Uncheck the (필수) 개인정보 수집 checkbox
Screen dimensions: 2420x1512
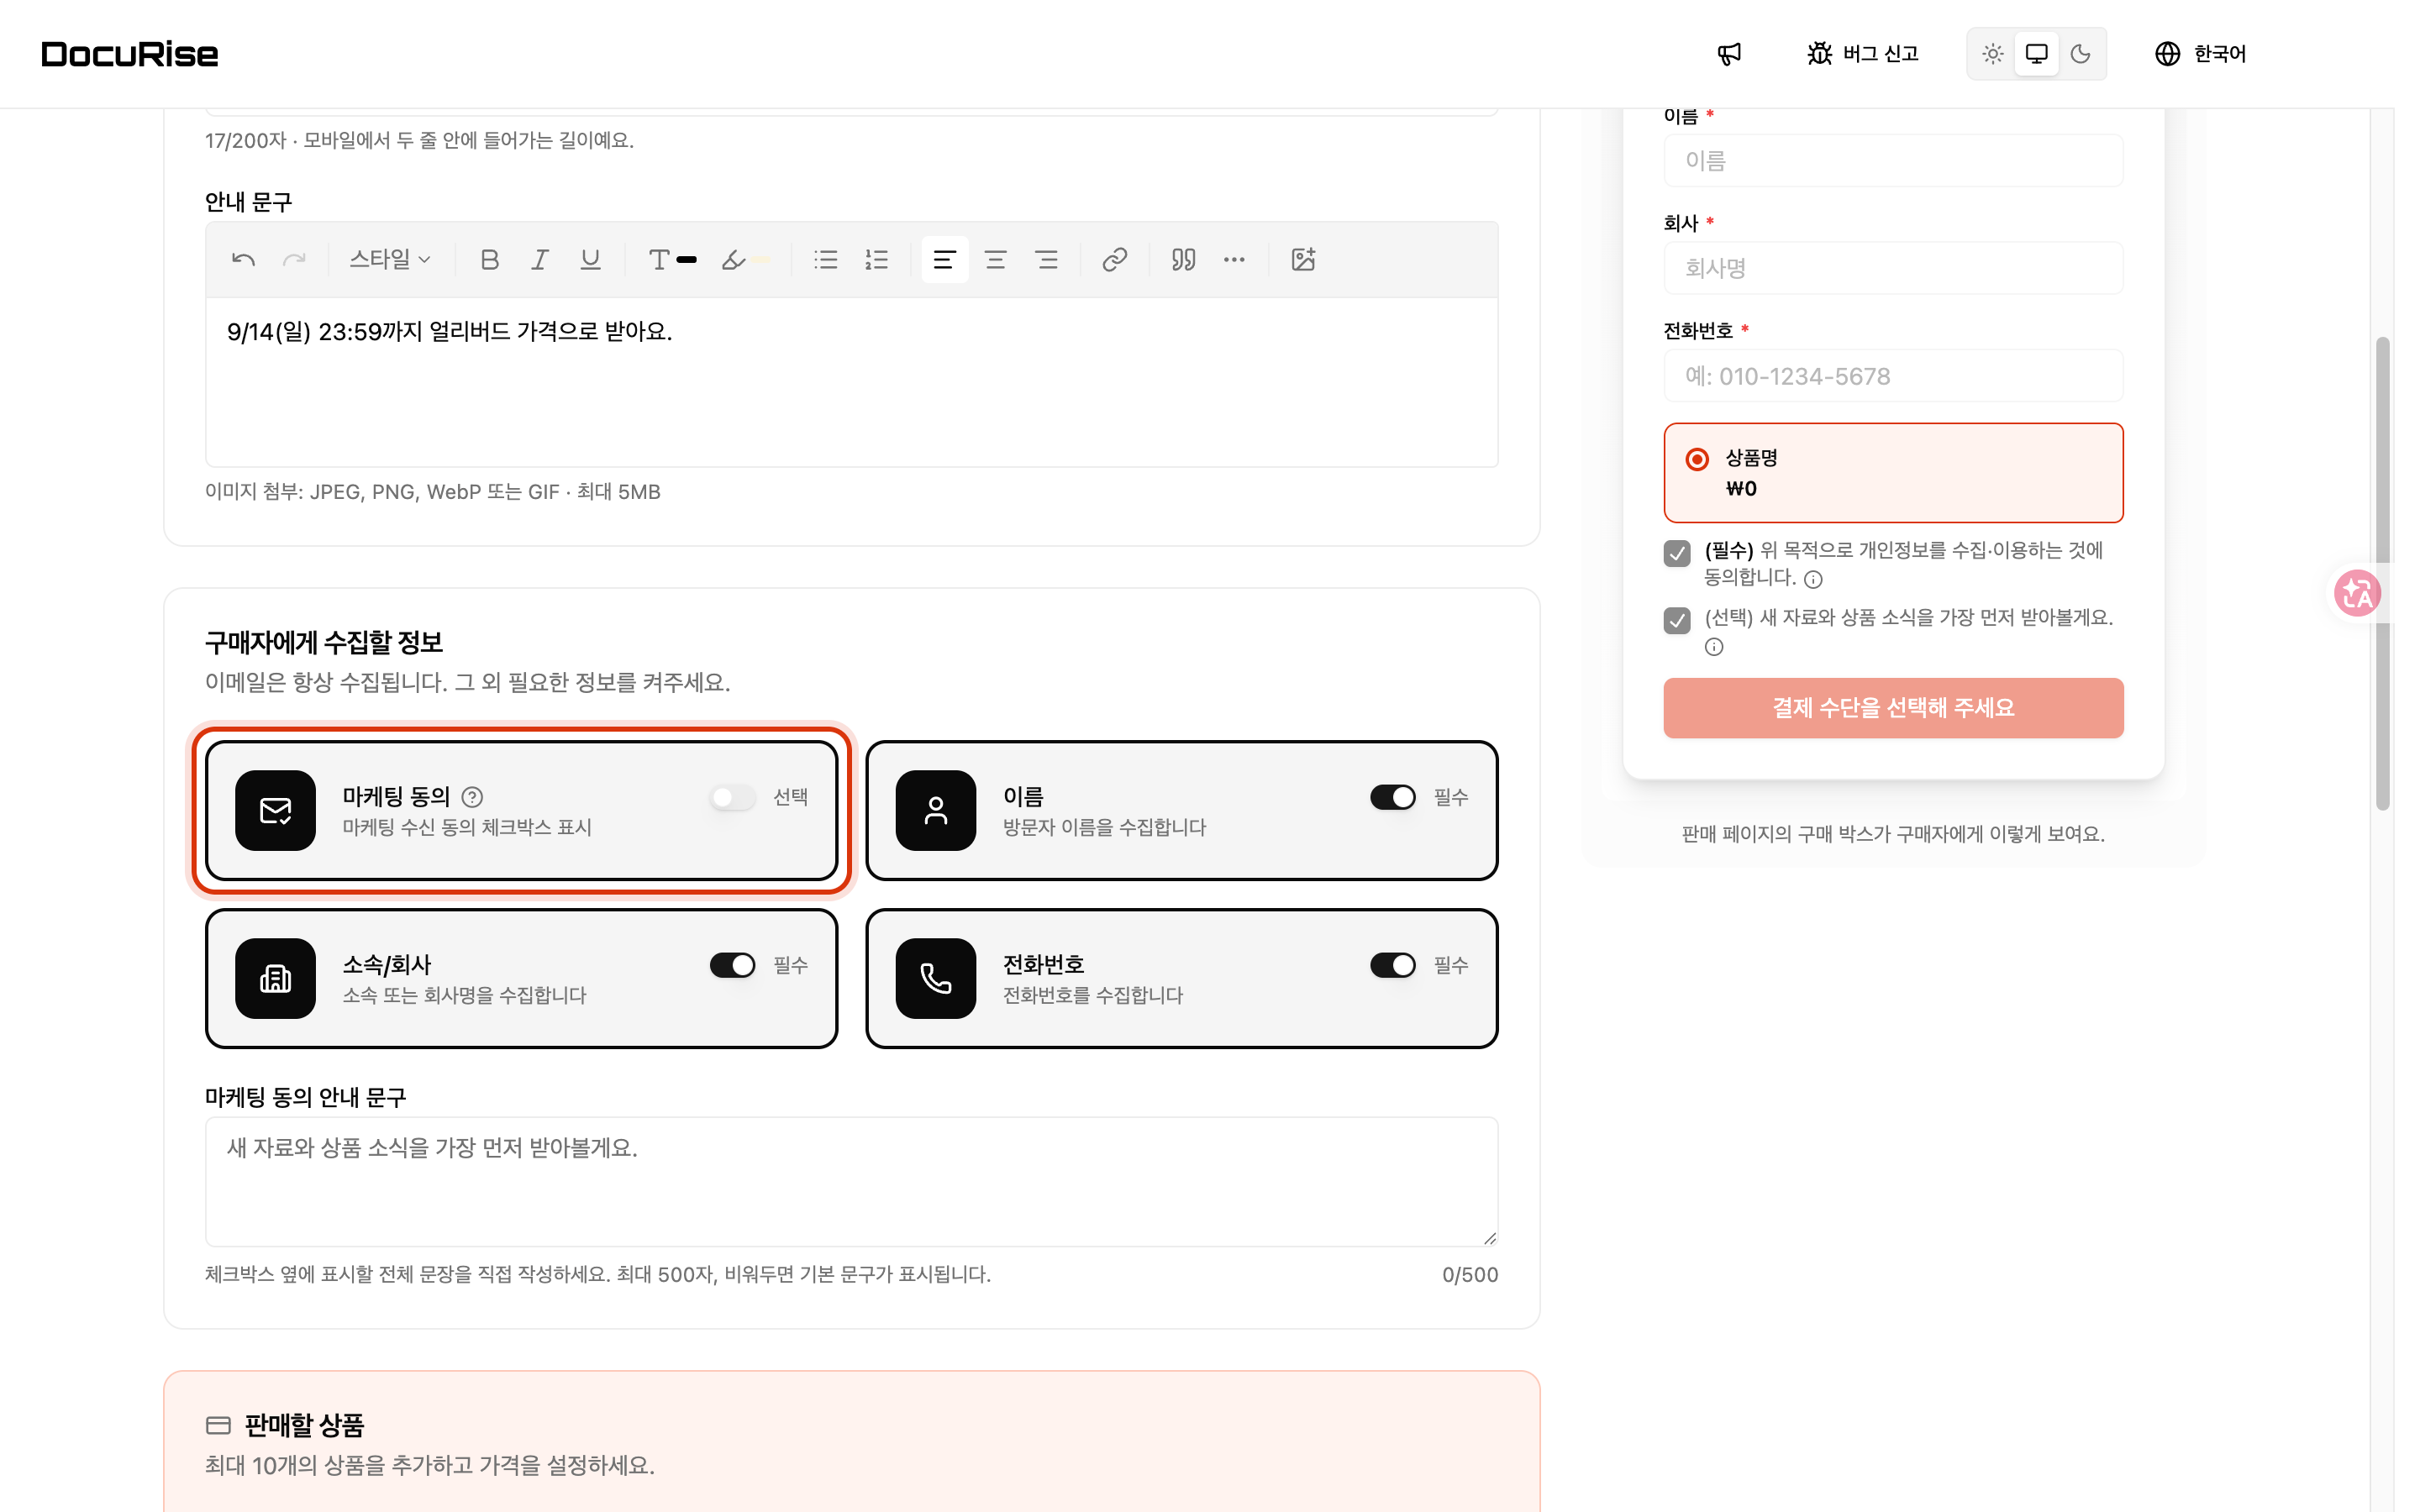pyautogui.click(x=1677, y=553)
